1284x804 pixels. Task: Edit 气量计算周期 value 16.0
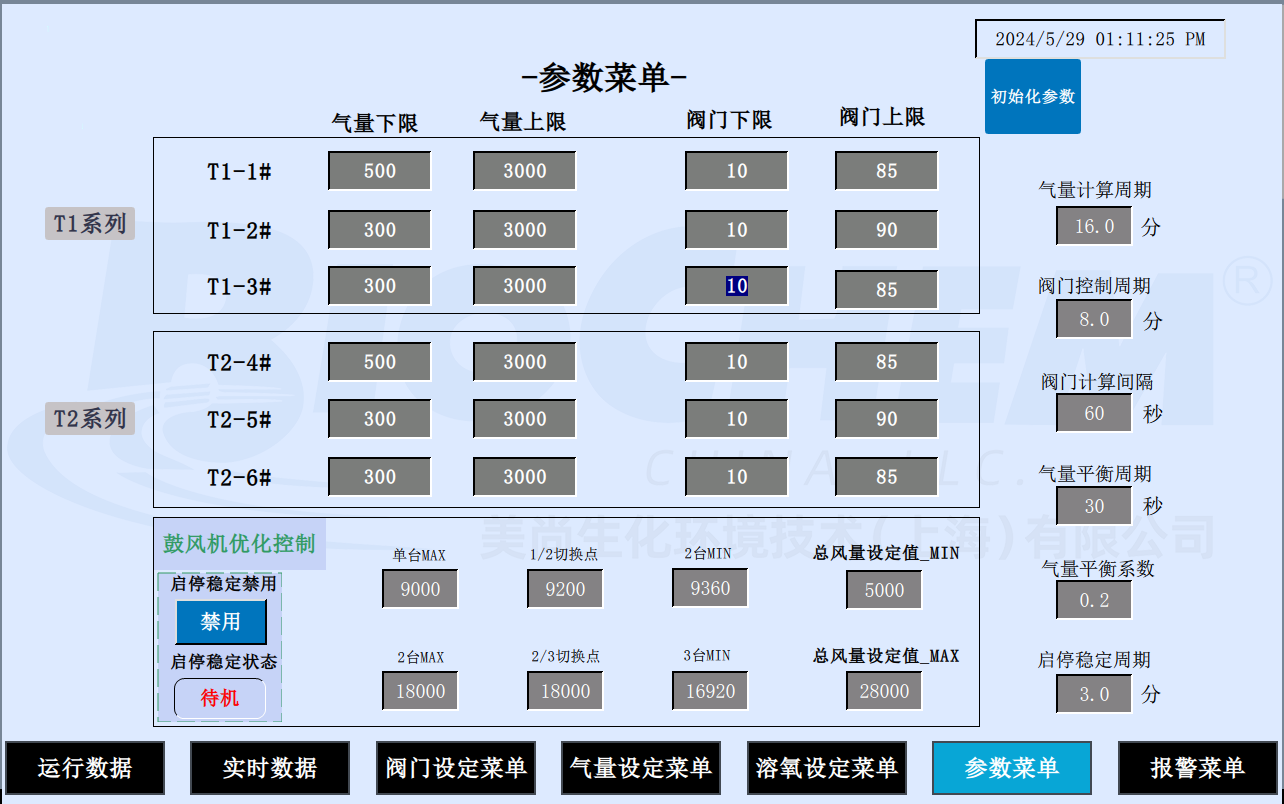(x=1094, y=226)
